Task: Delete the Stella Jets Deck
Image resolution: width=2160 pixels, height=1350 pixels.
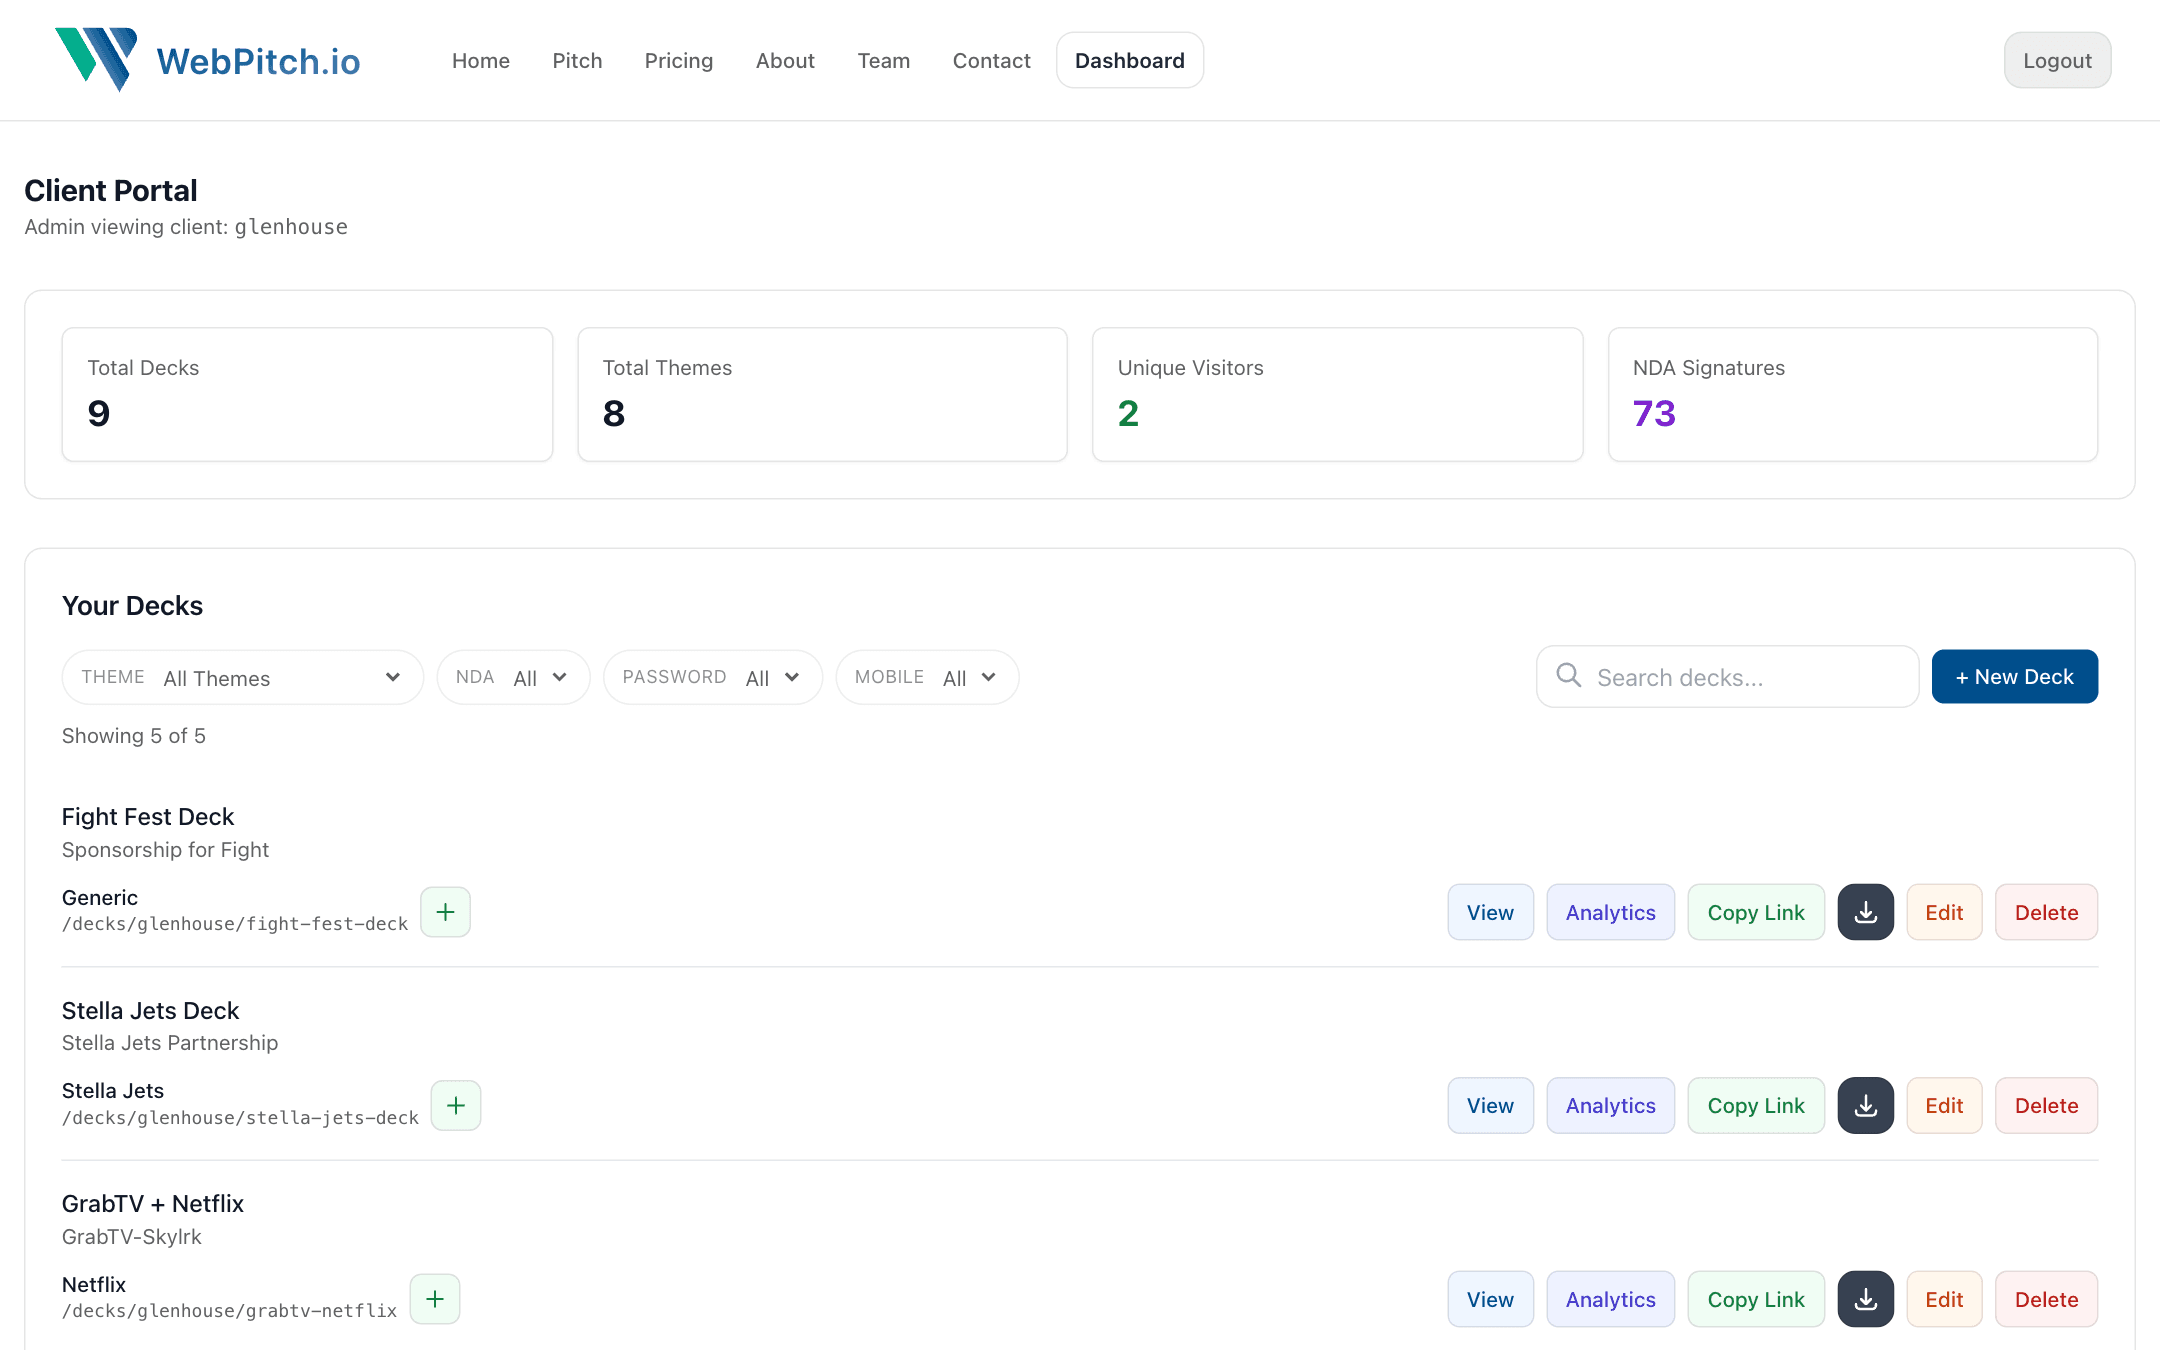Action: (2045, 1105)
